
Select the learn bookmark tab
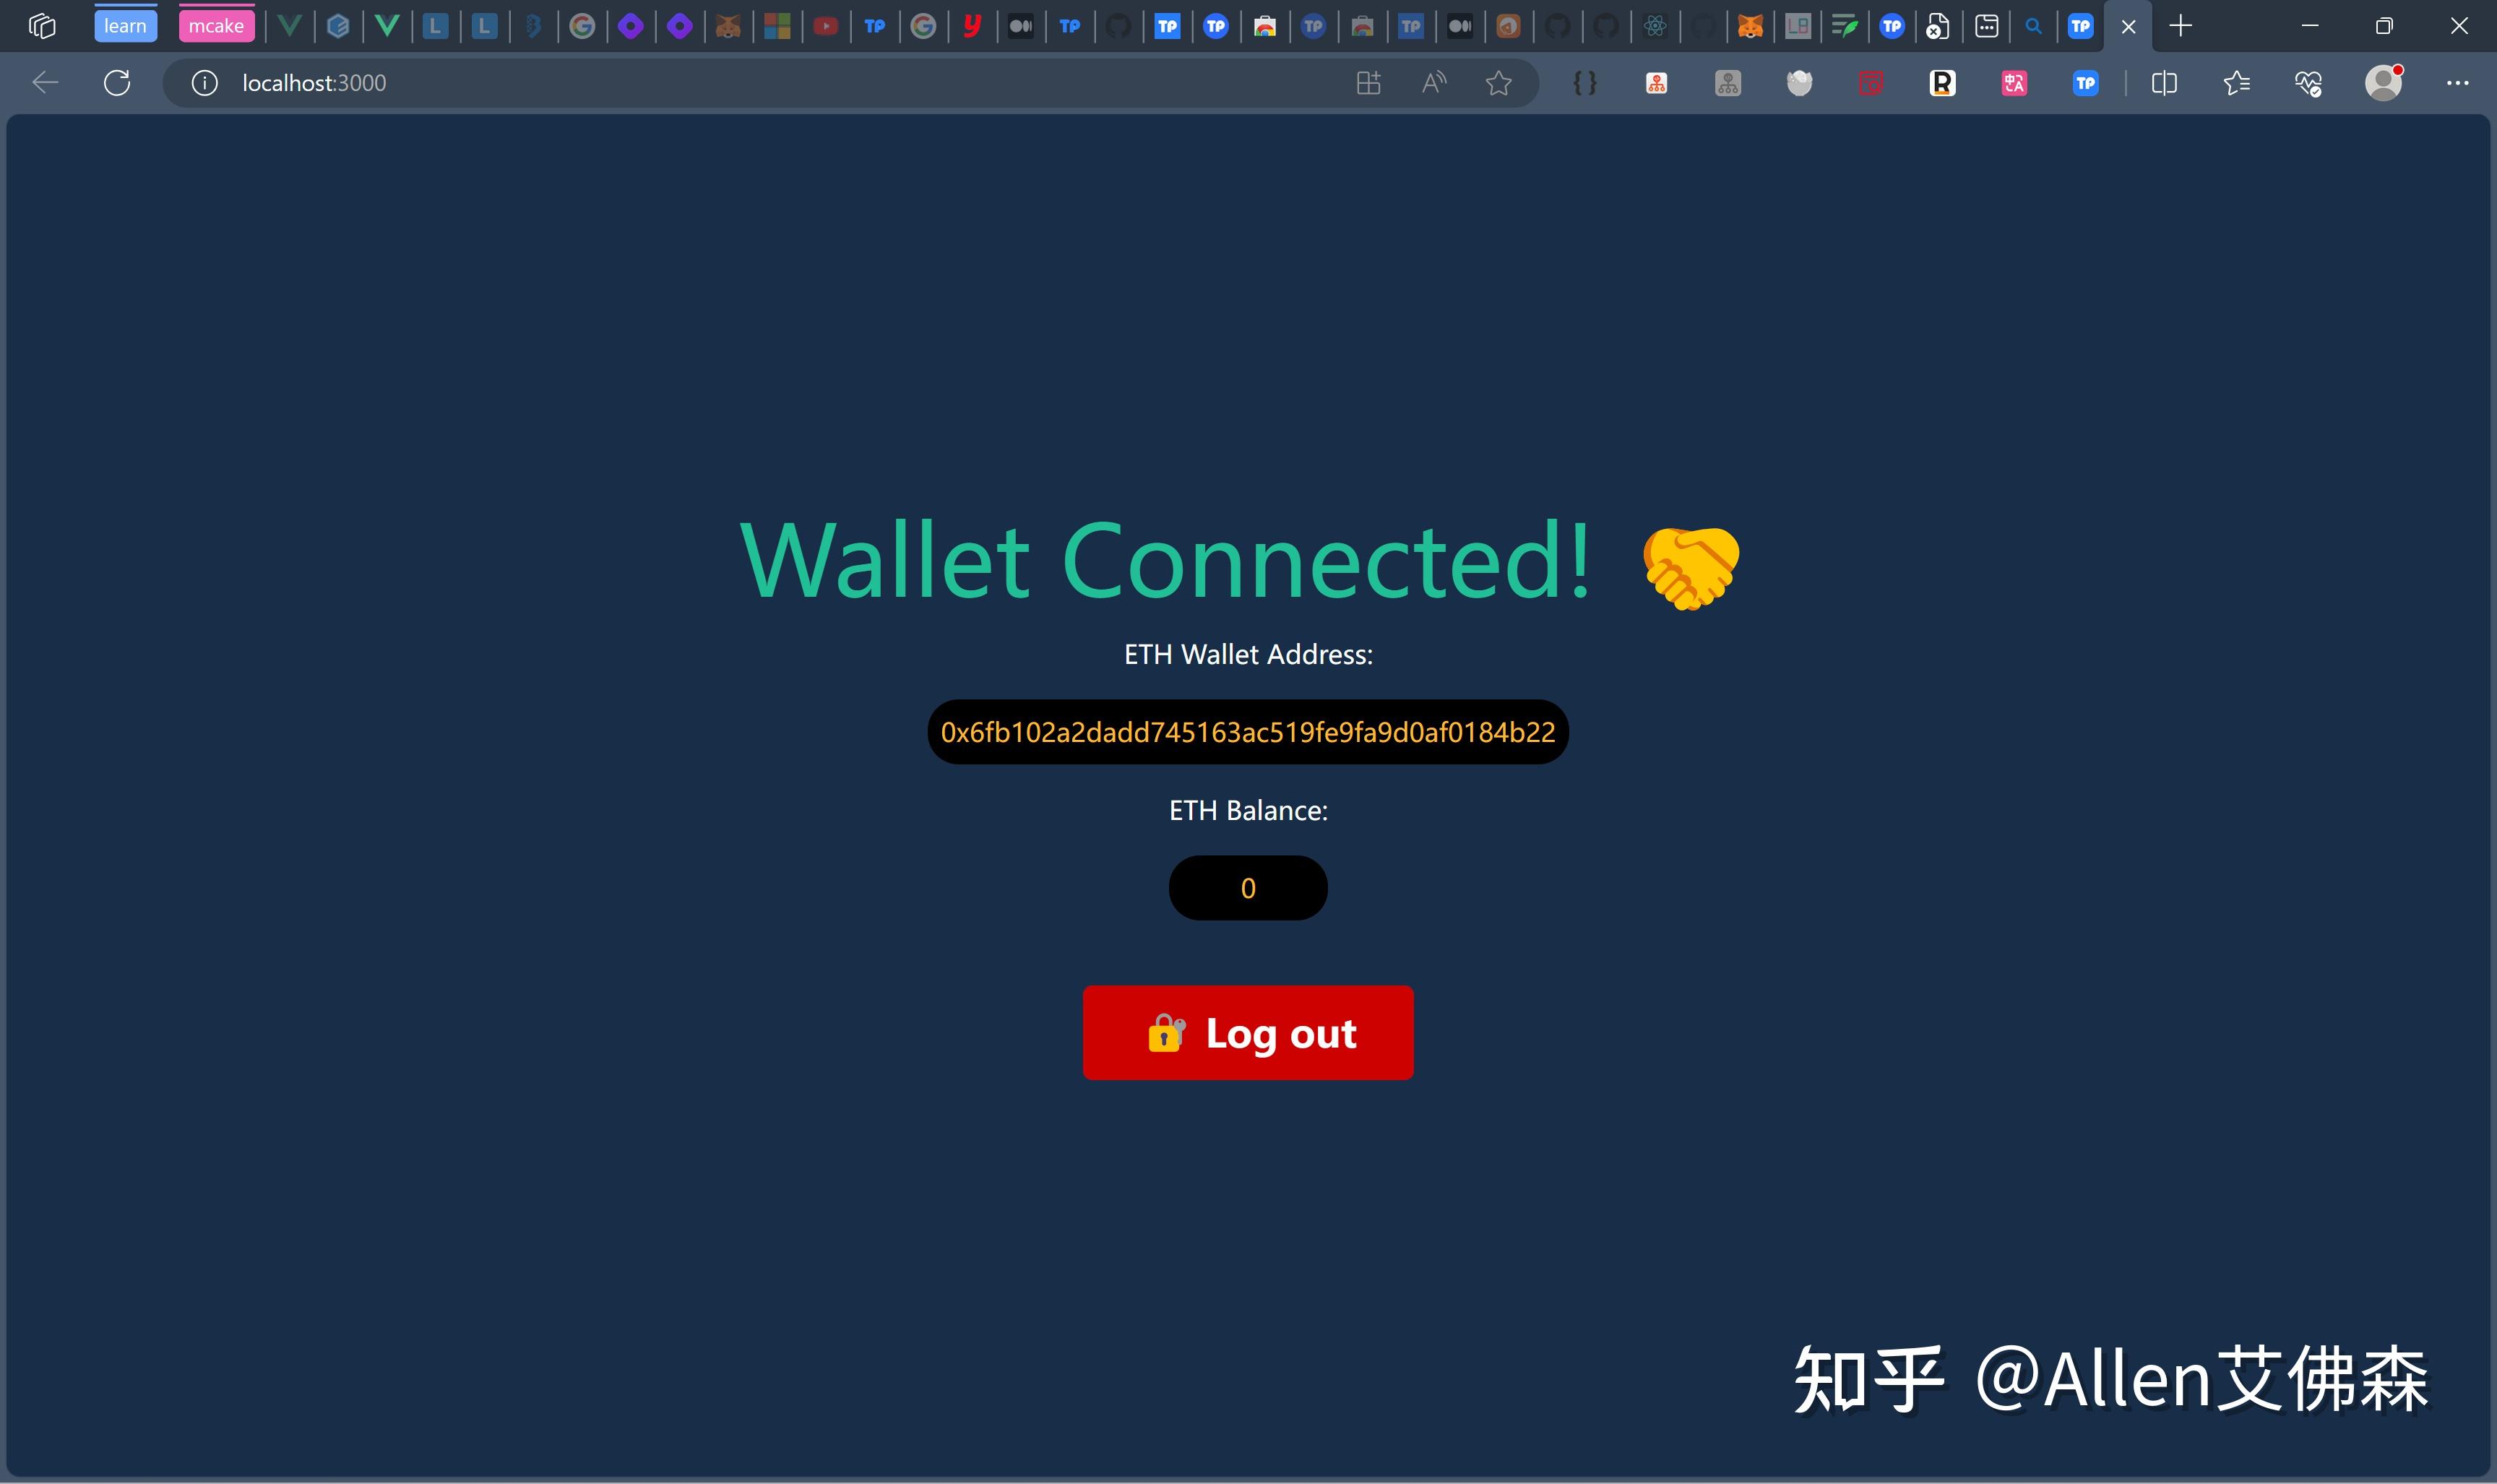[x=122, y=25]
